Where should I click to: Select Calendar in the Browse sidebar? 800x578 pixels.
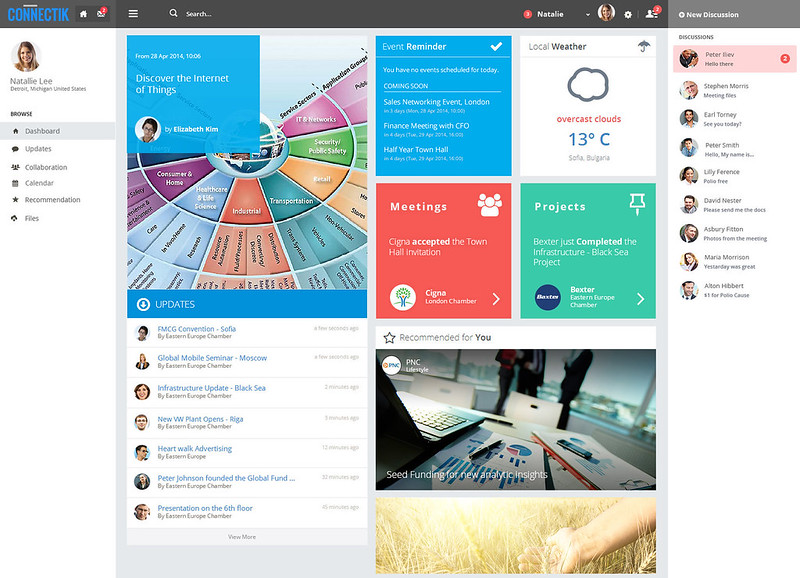point(40,183)
